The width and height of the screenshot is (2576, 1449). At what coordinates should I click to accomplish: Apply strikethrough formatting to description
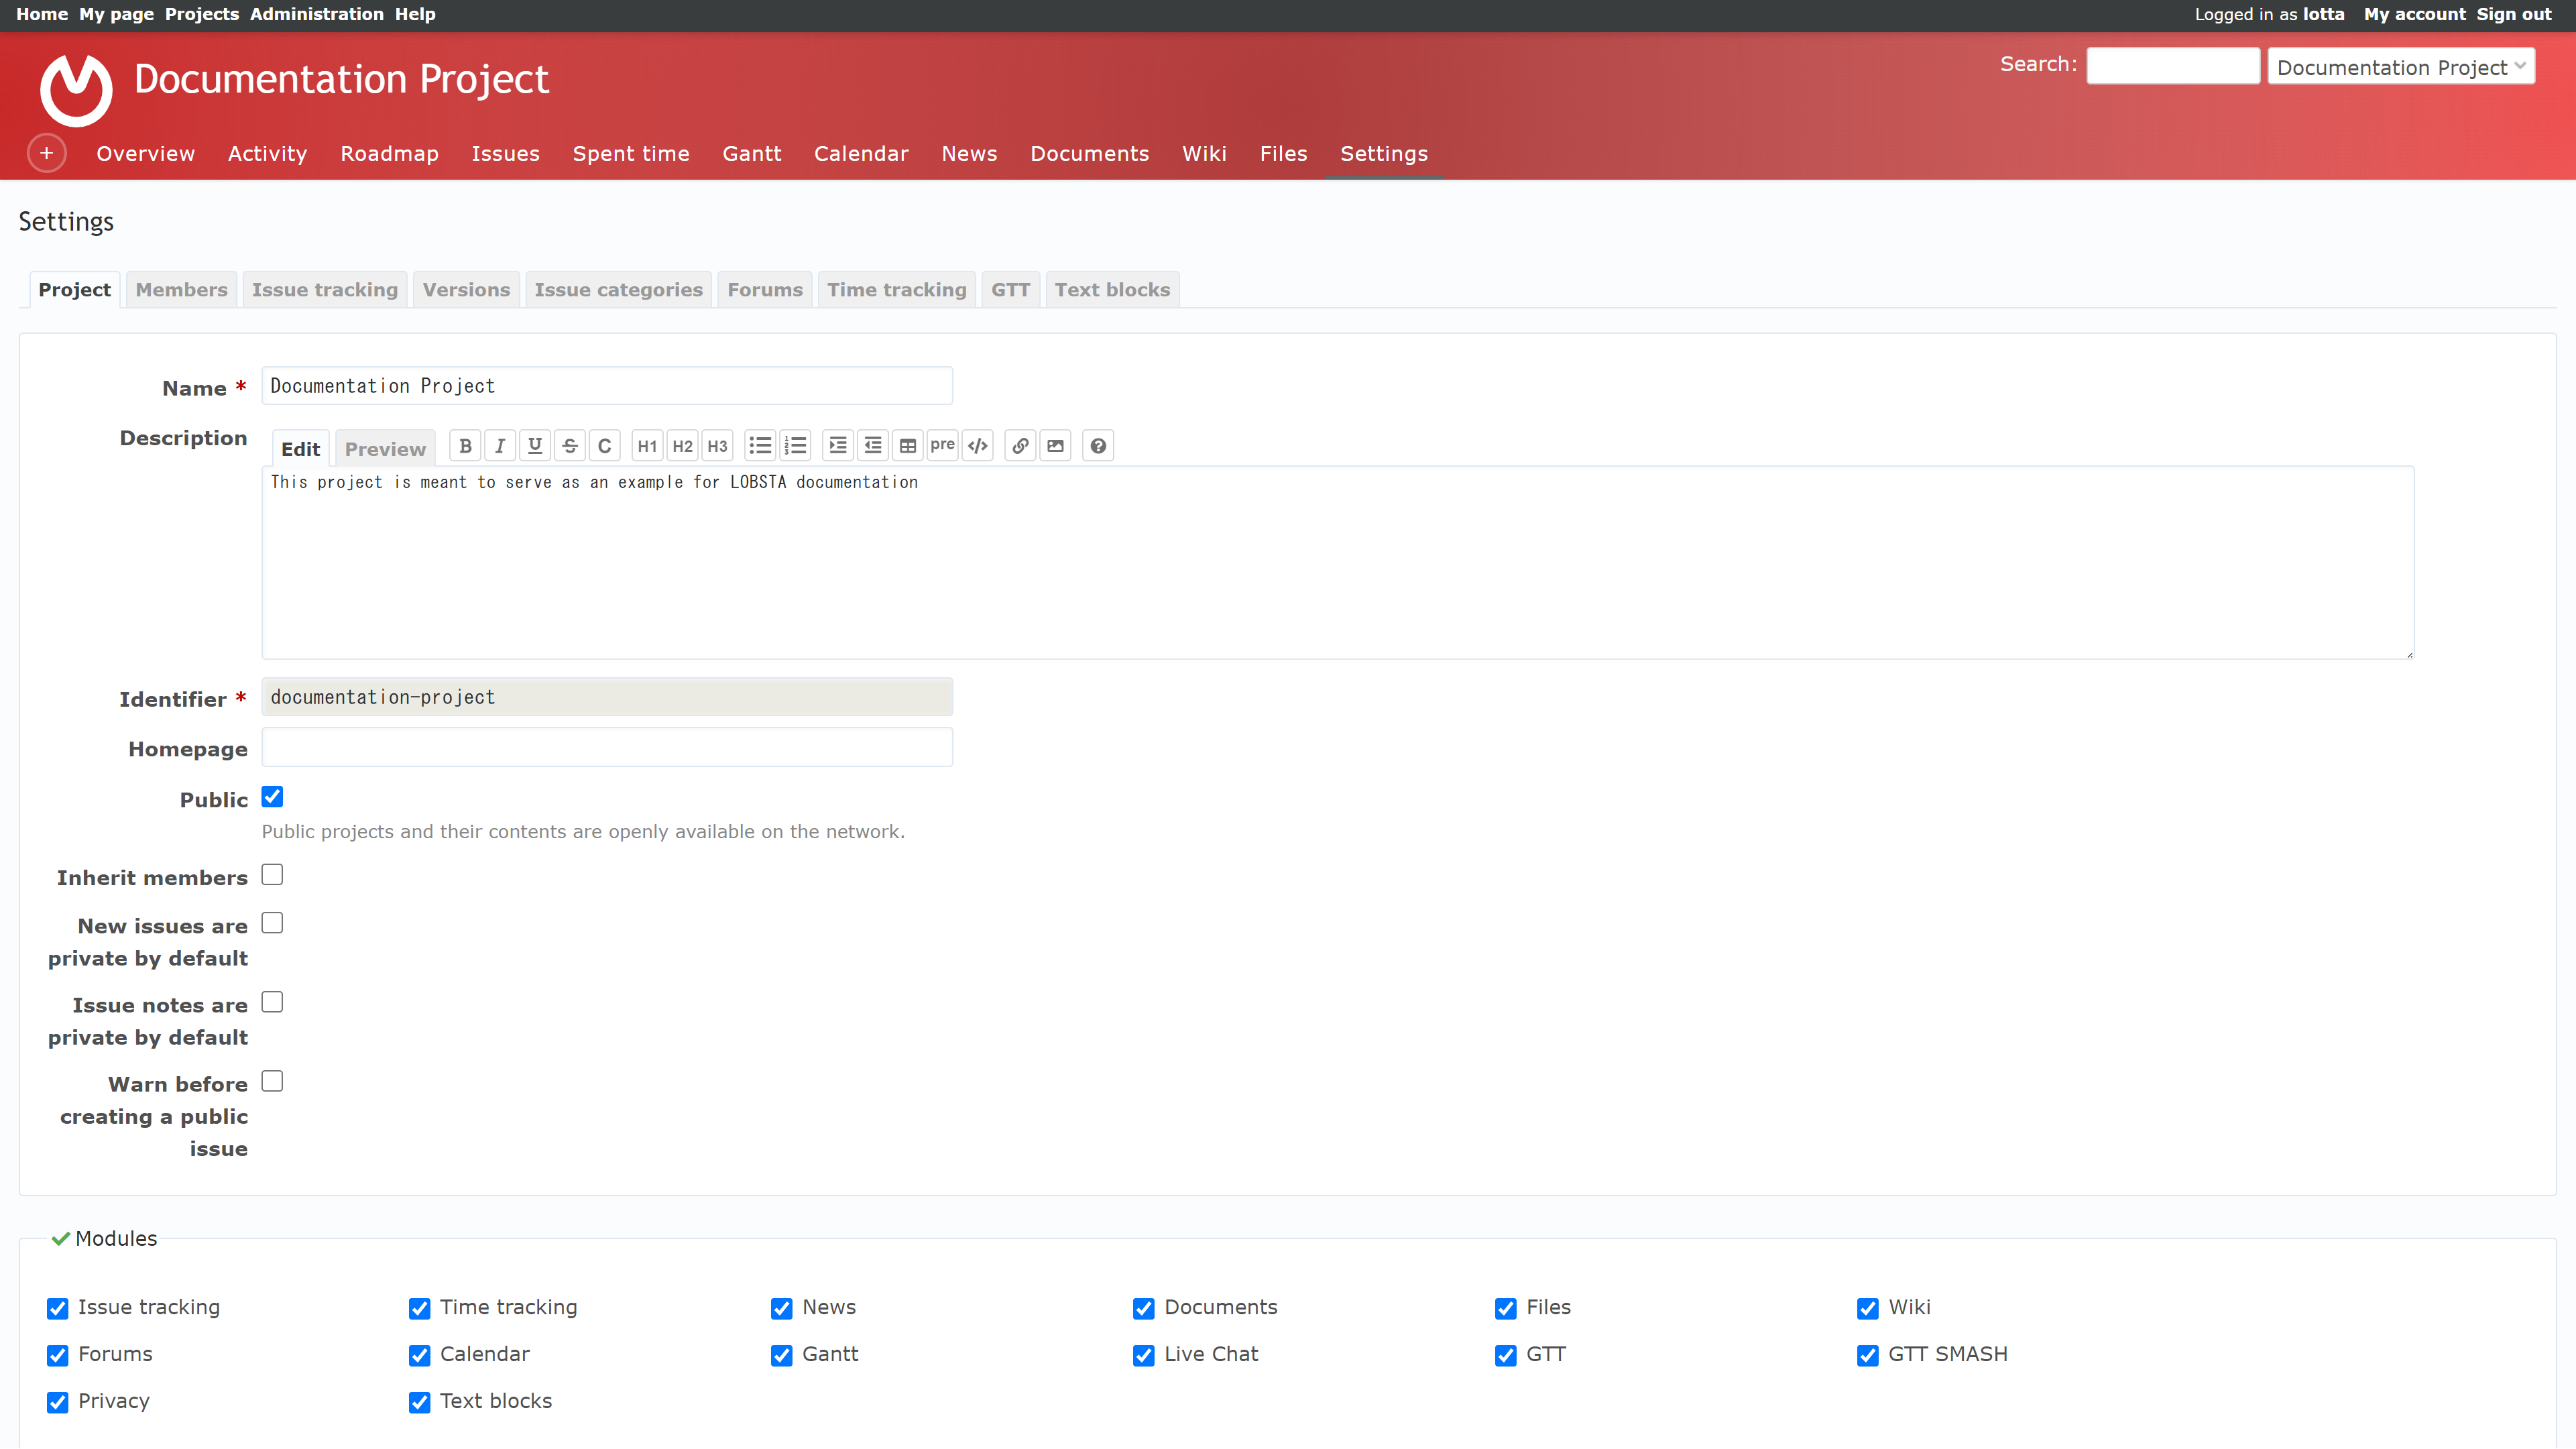point(570,446)
